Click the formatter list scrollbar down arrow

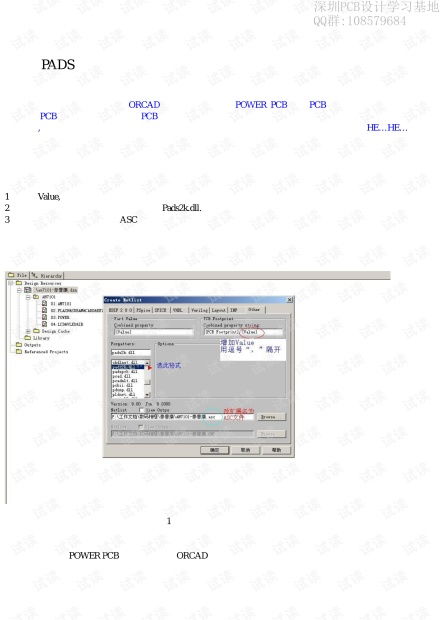point(147,395)
